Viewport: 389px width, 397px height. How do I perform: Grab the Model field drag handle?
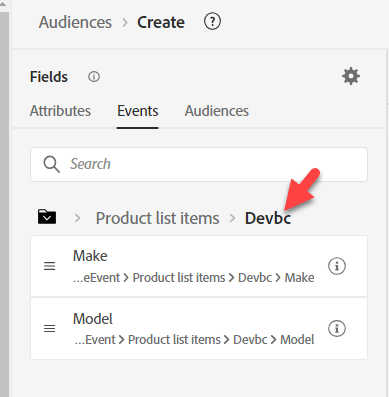[x=50, y=329]
